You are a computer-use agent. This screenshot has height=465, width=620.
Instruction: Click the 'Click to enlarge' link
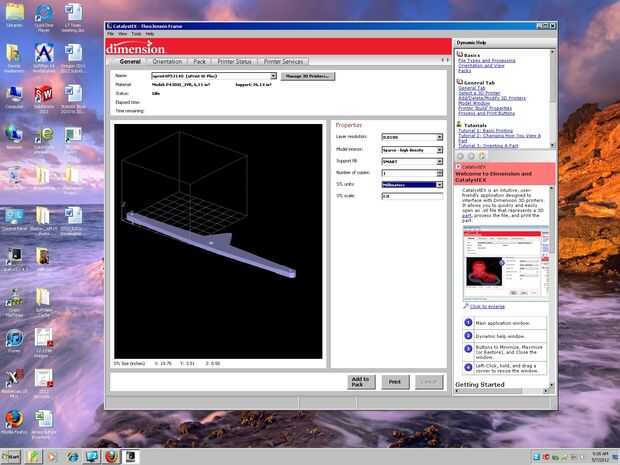[x=487, y=306]
